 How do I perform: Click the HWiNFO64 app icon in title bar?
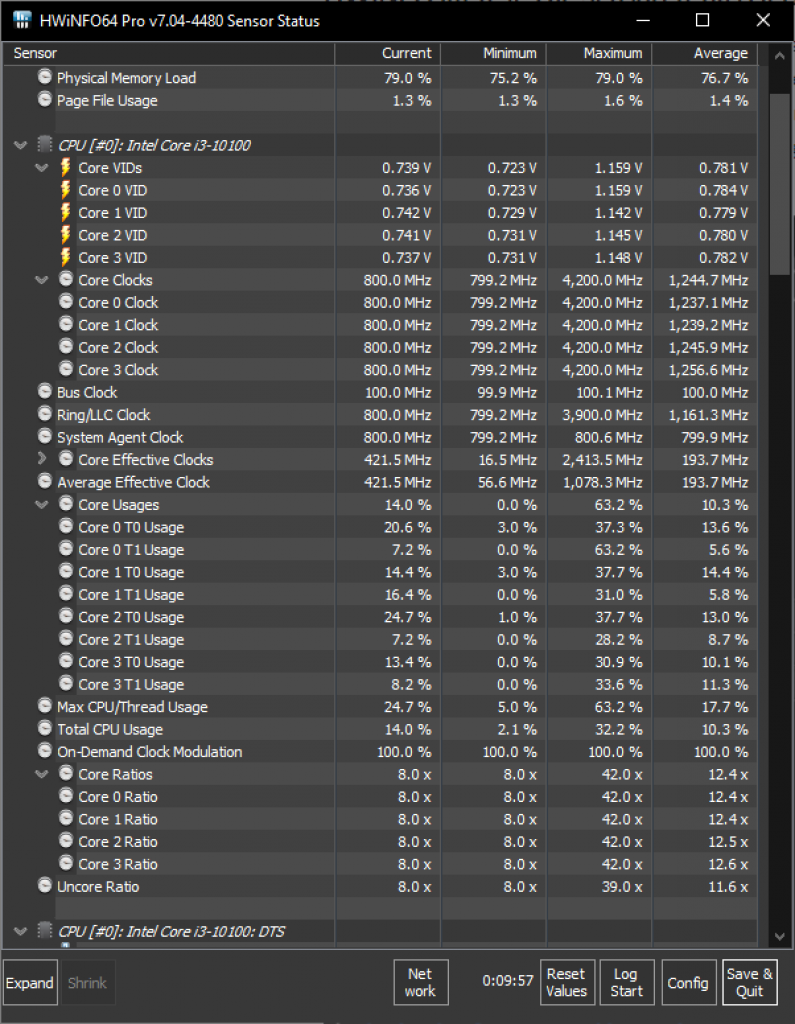[22, 20]
